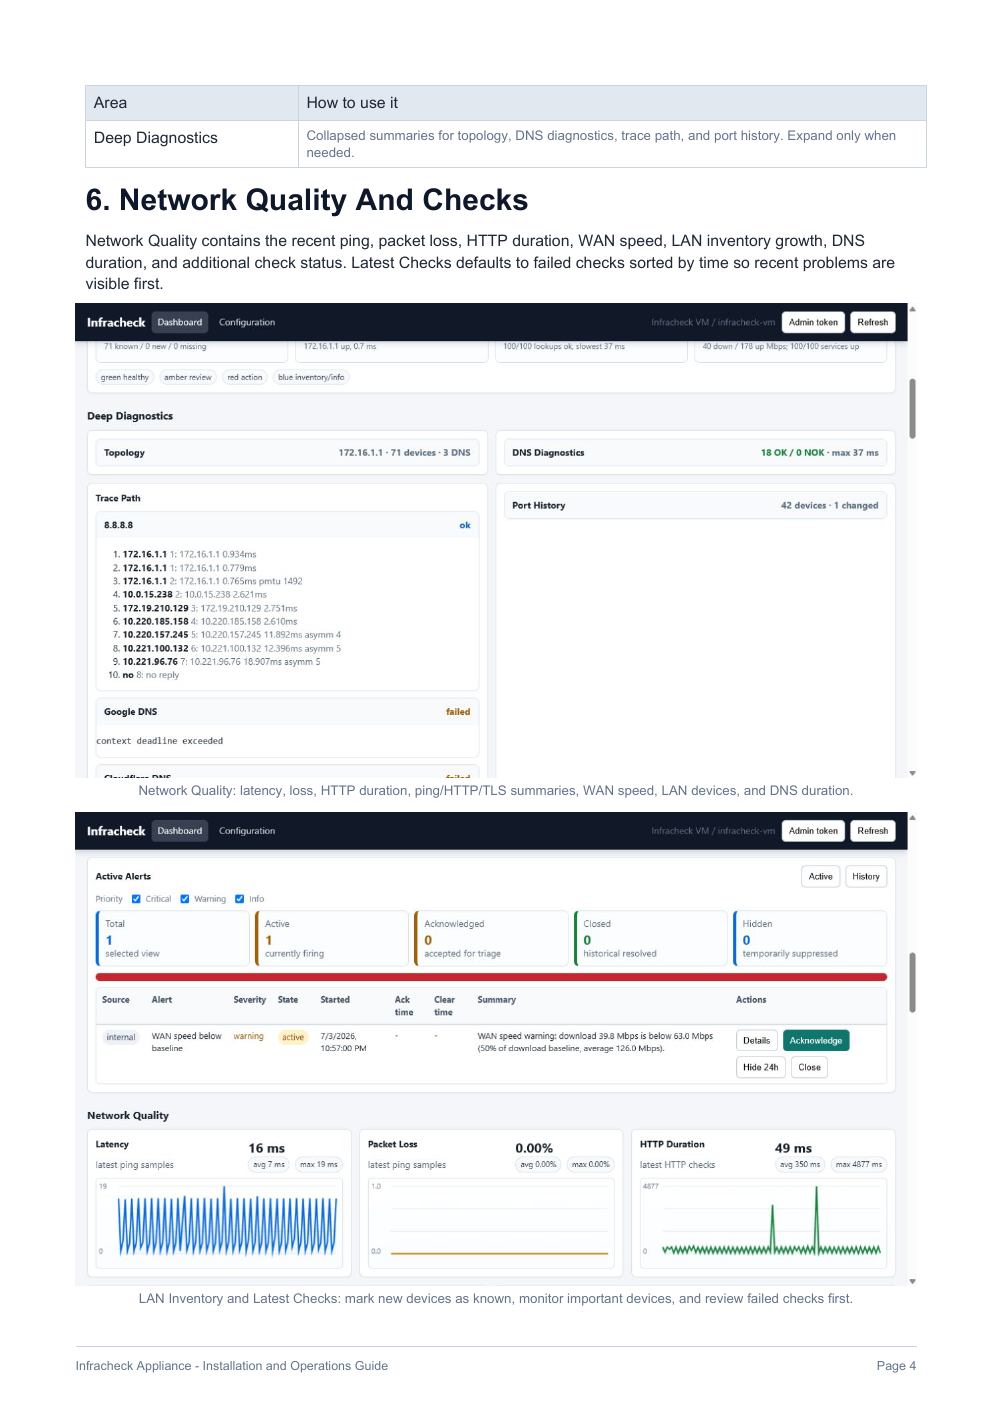Click the 'active' state badge

pyautogui.click(x=293, y=1037)
